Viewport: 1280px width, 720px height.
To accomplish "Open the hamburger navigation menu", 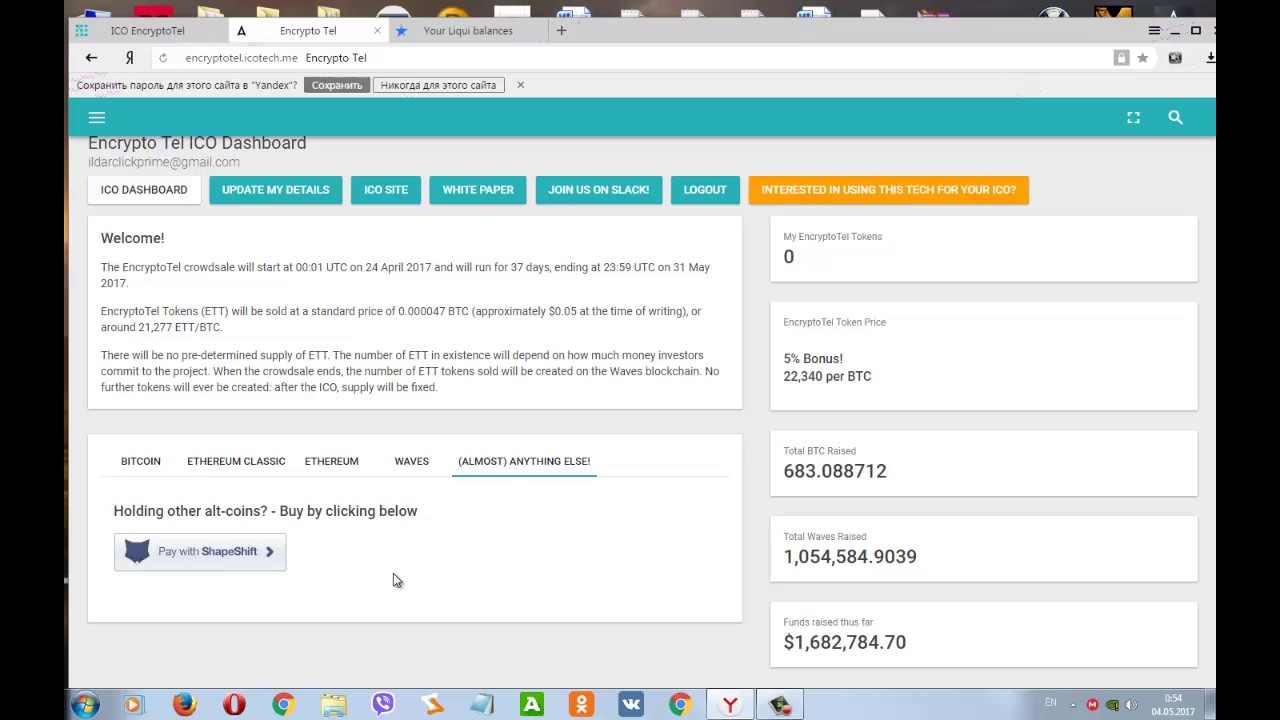I will tap(97, 118).
